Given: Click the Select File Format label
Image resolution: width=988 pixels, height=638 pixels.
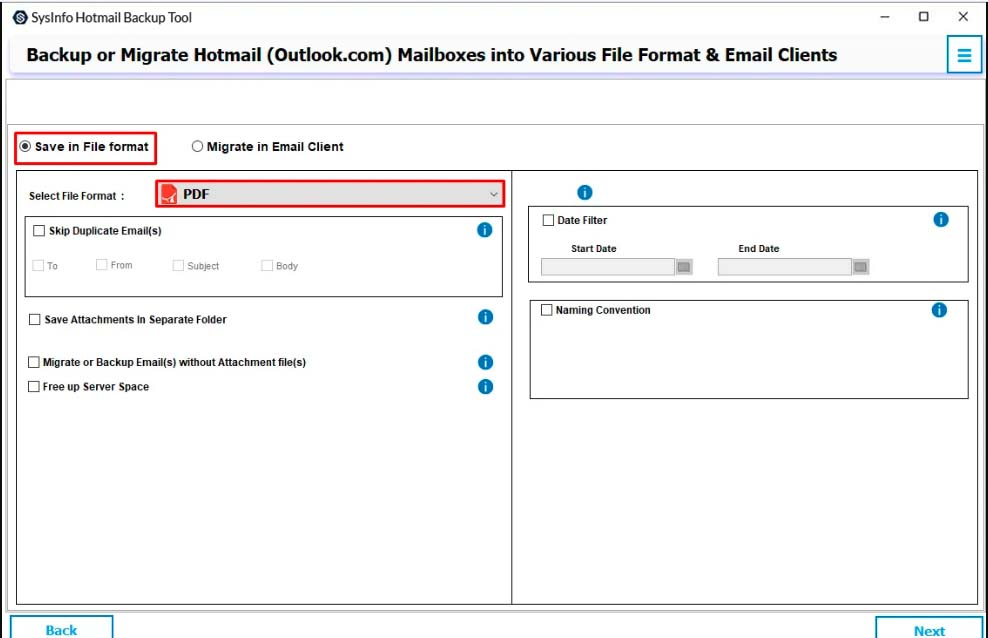Looking at the screenshot, I should 77,196.
